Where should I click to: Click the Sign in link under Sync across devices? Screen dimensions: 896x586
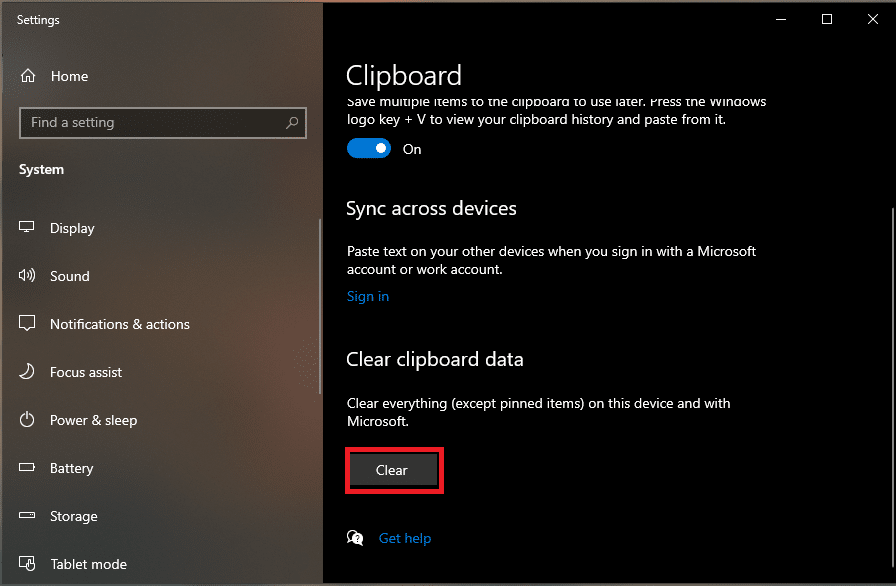pos(367,295)
